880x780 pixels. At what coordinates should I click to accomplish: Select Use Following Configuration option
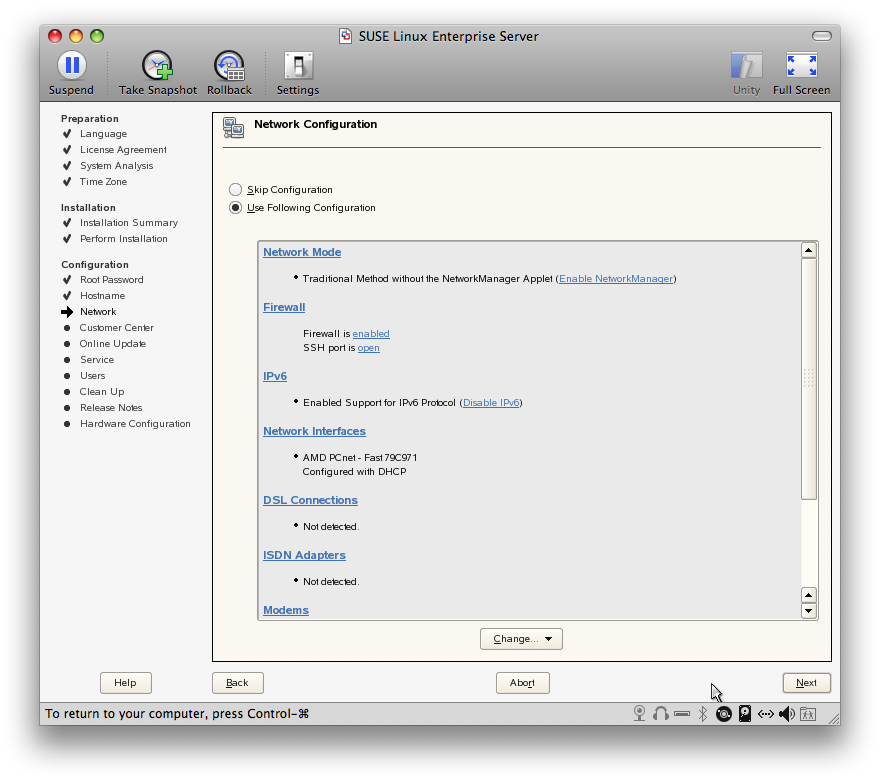tap(236, 208)
